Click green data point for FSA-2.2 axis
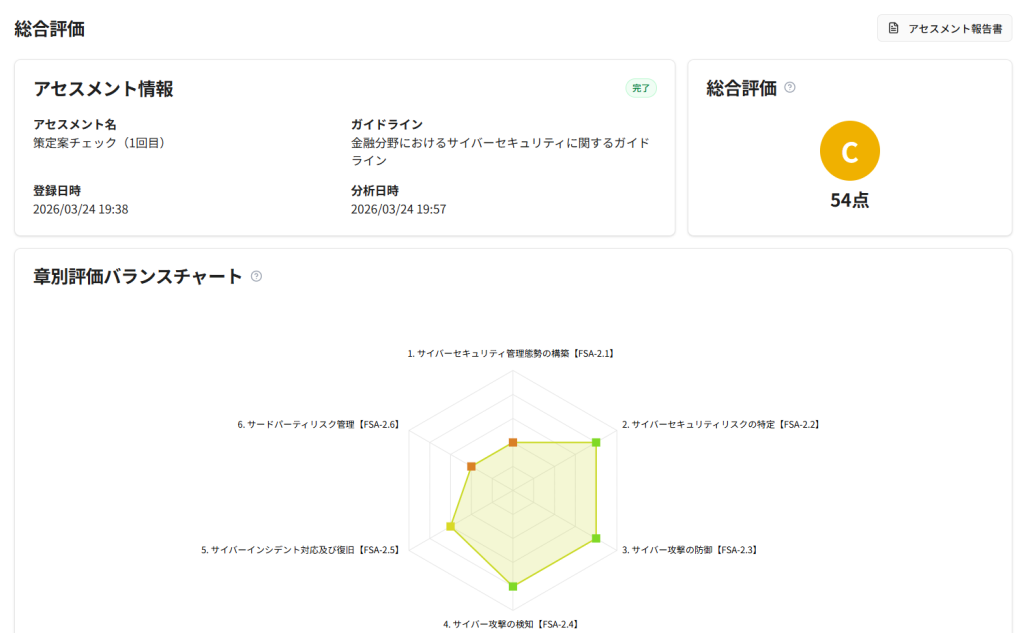This screenshot has width=1024, height=633. click(596, 442)
